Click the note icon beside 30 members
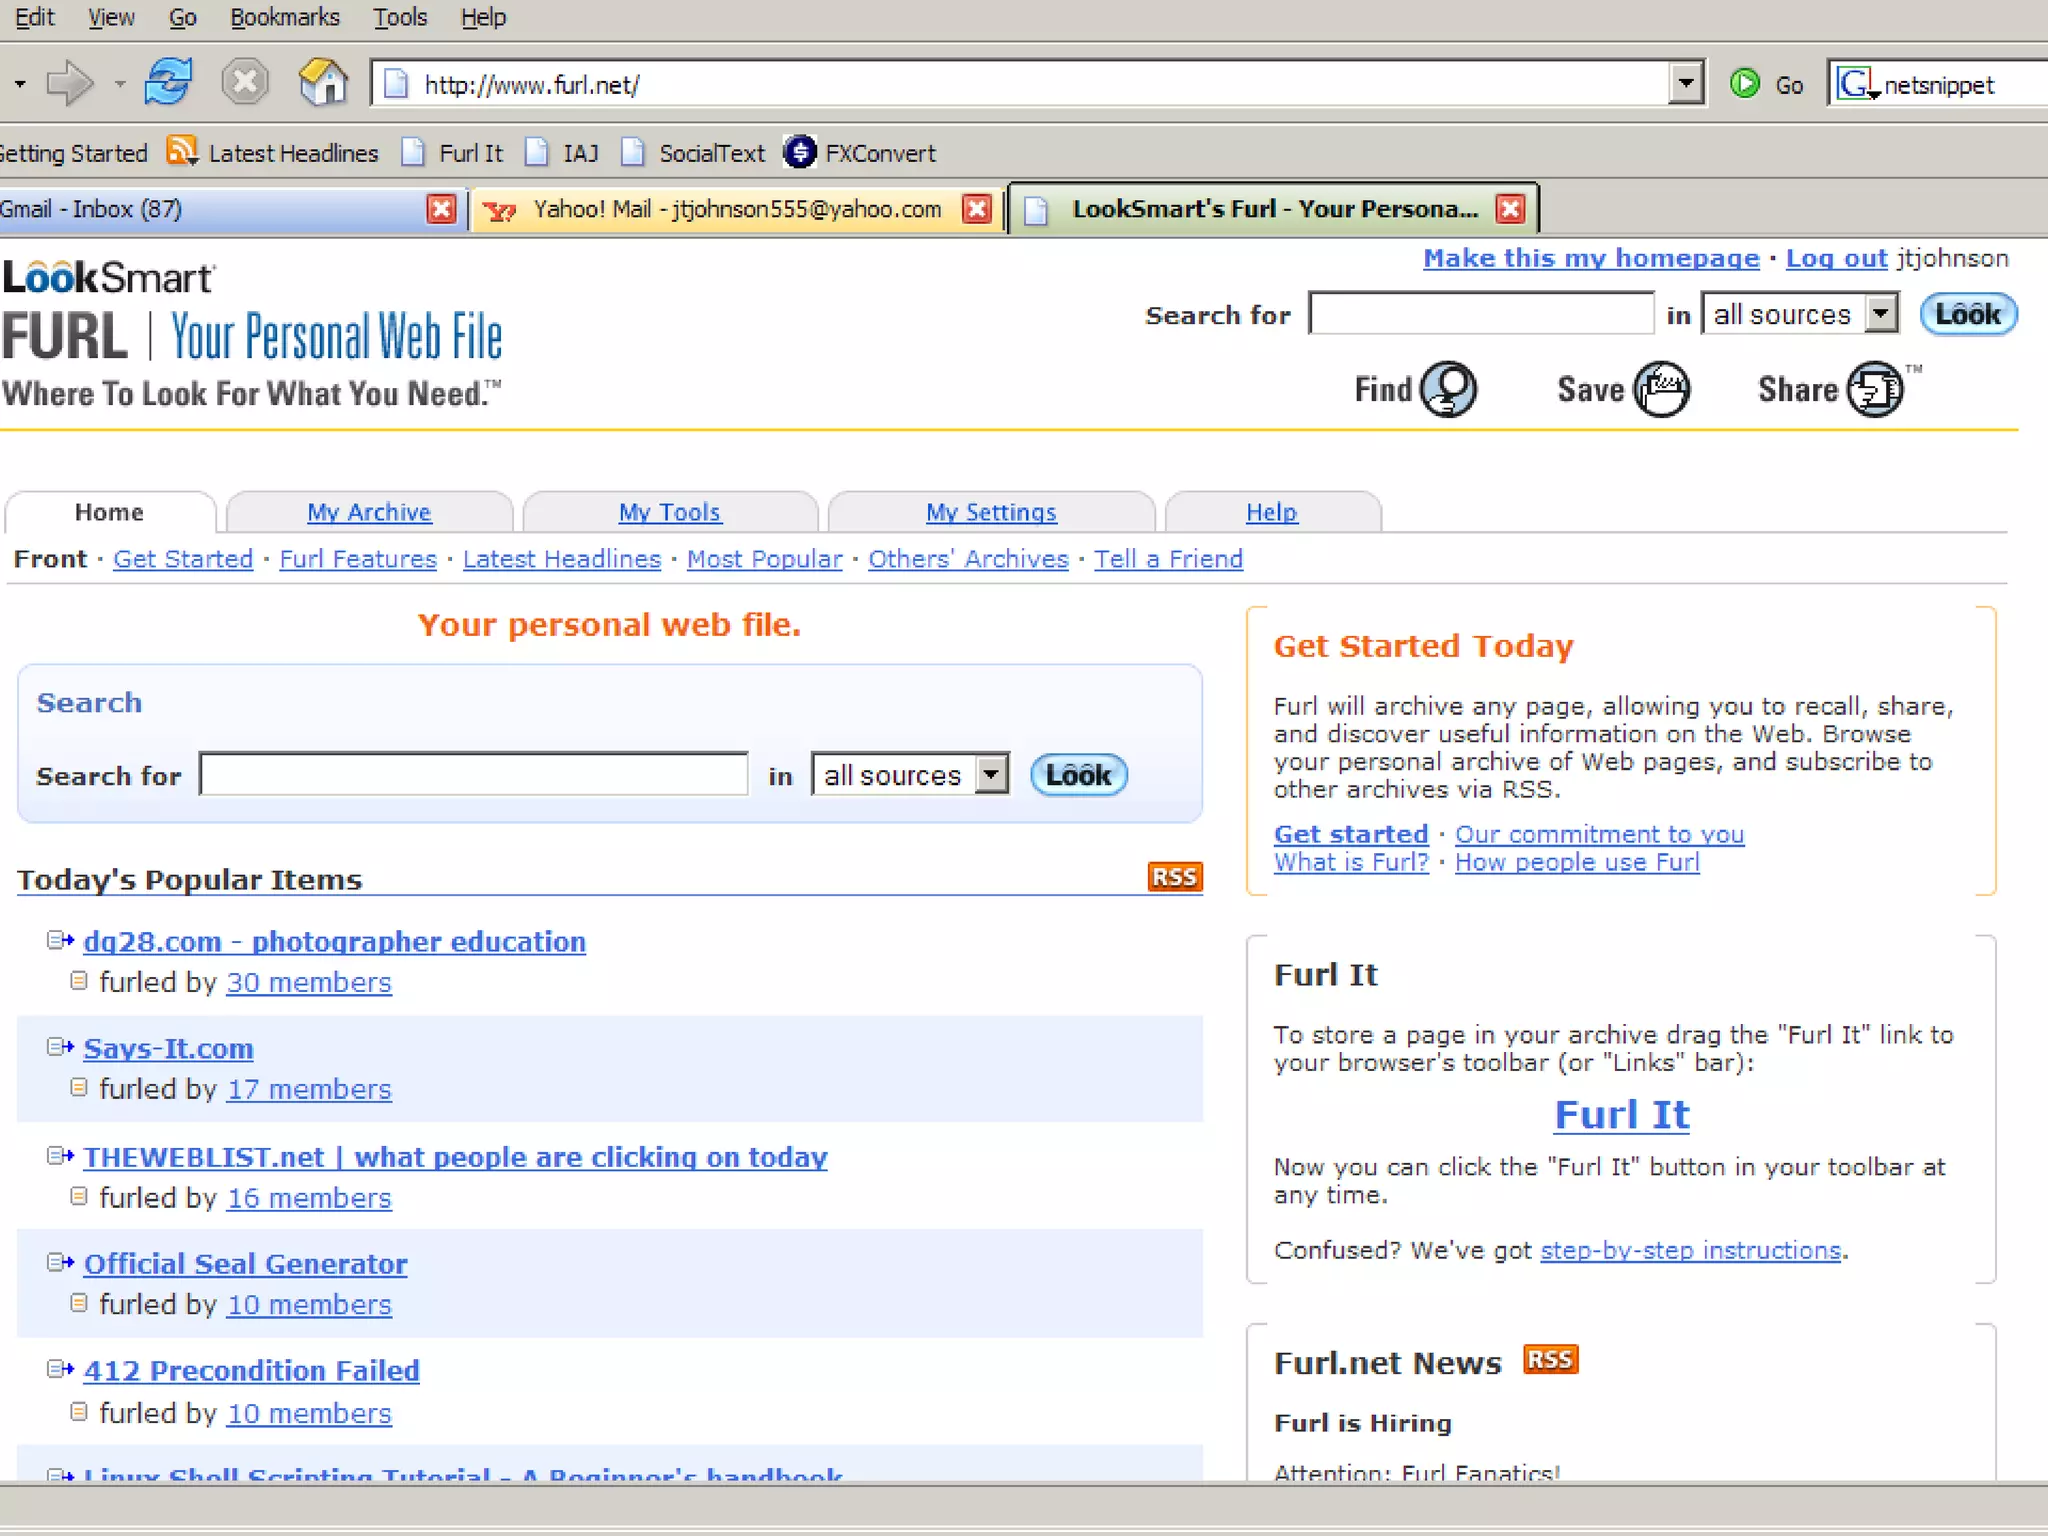The height and width of the screenshot is (1536, 2048). (x=79, y=981)
